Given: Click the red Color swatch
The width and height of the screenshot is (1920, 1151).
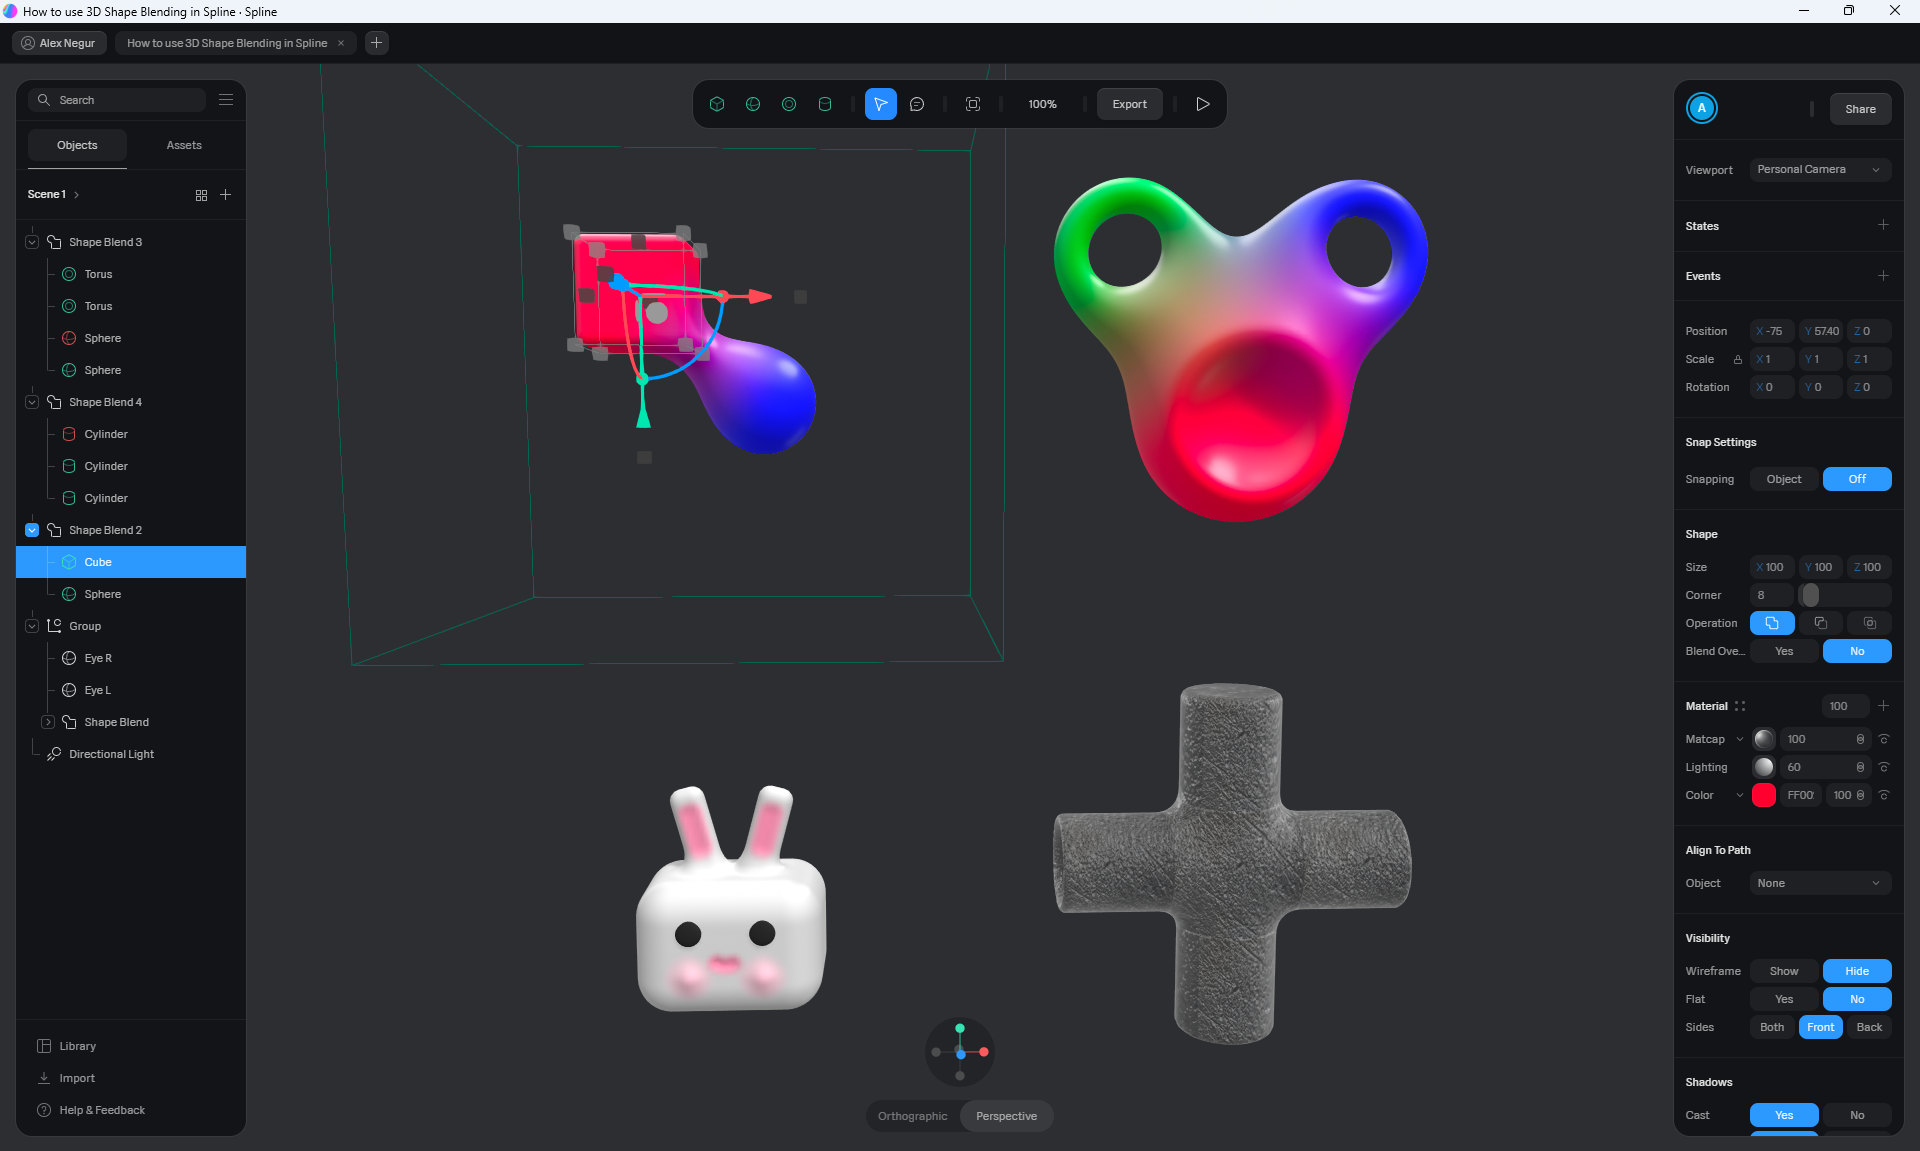Looking at the screenshot, I should click(1763, 795).
